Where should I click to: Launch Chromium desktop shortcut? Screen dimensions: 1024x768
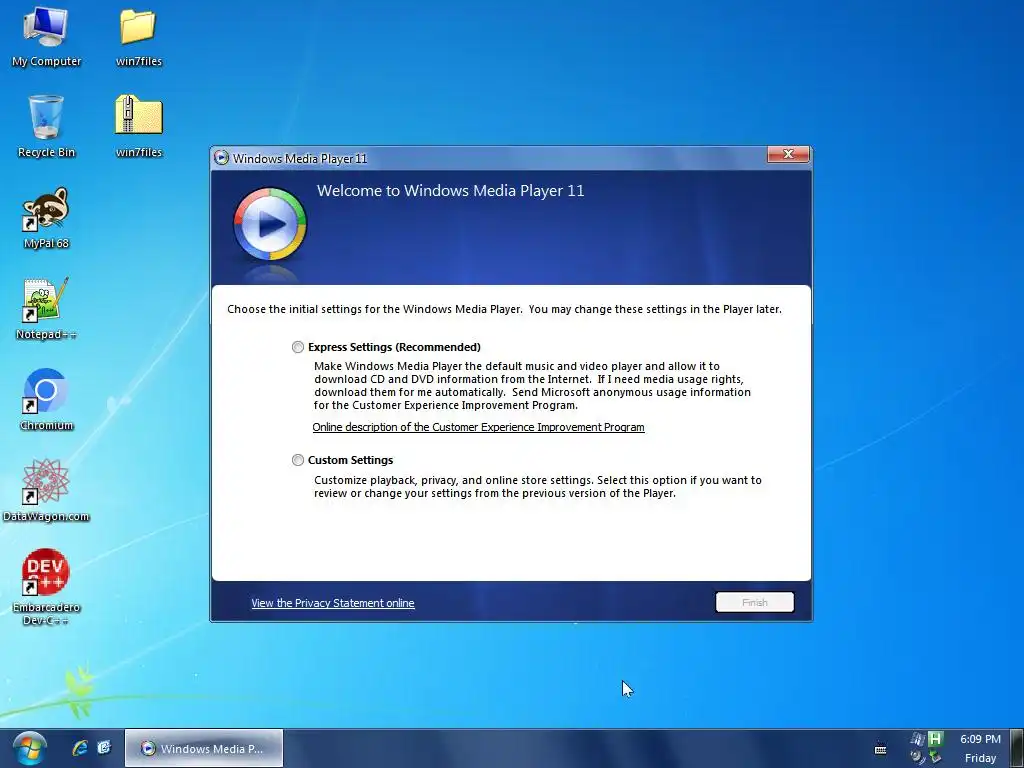coord(46,400)
